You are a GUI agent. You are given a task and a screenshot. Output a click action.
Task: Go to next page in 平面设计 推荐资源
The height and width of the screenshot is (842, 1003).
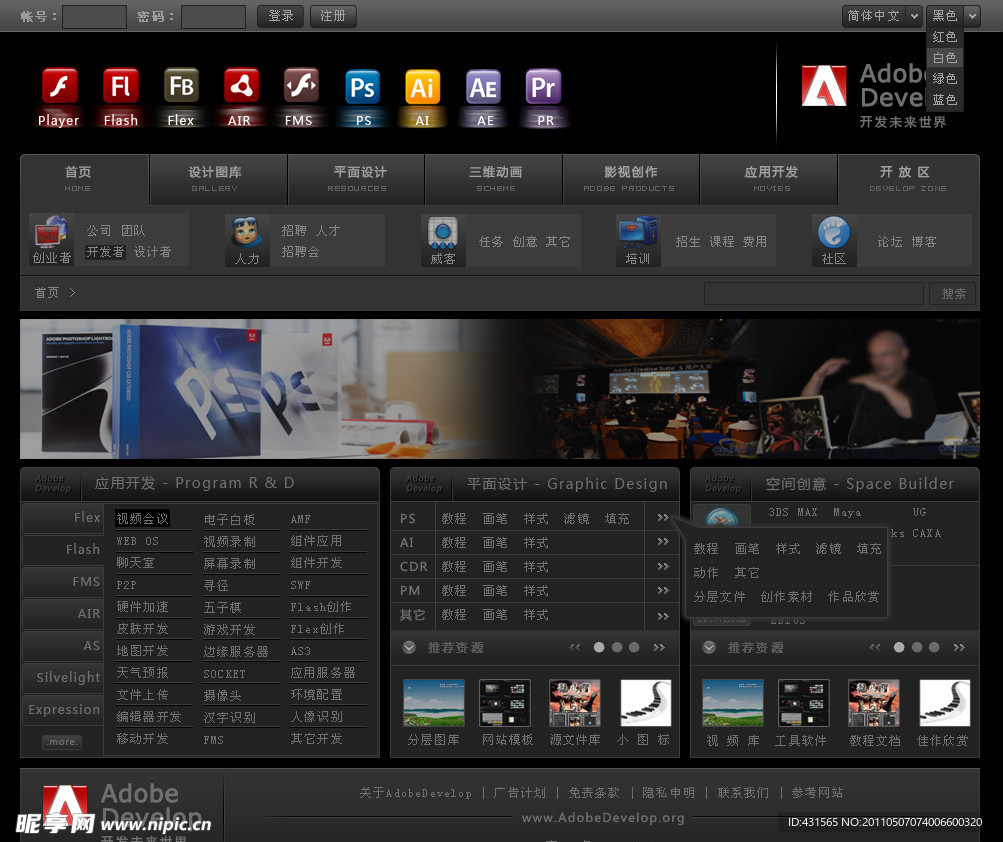tap(659, 647)
